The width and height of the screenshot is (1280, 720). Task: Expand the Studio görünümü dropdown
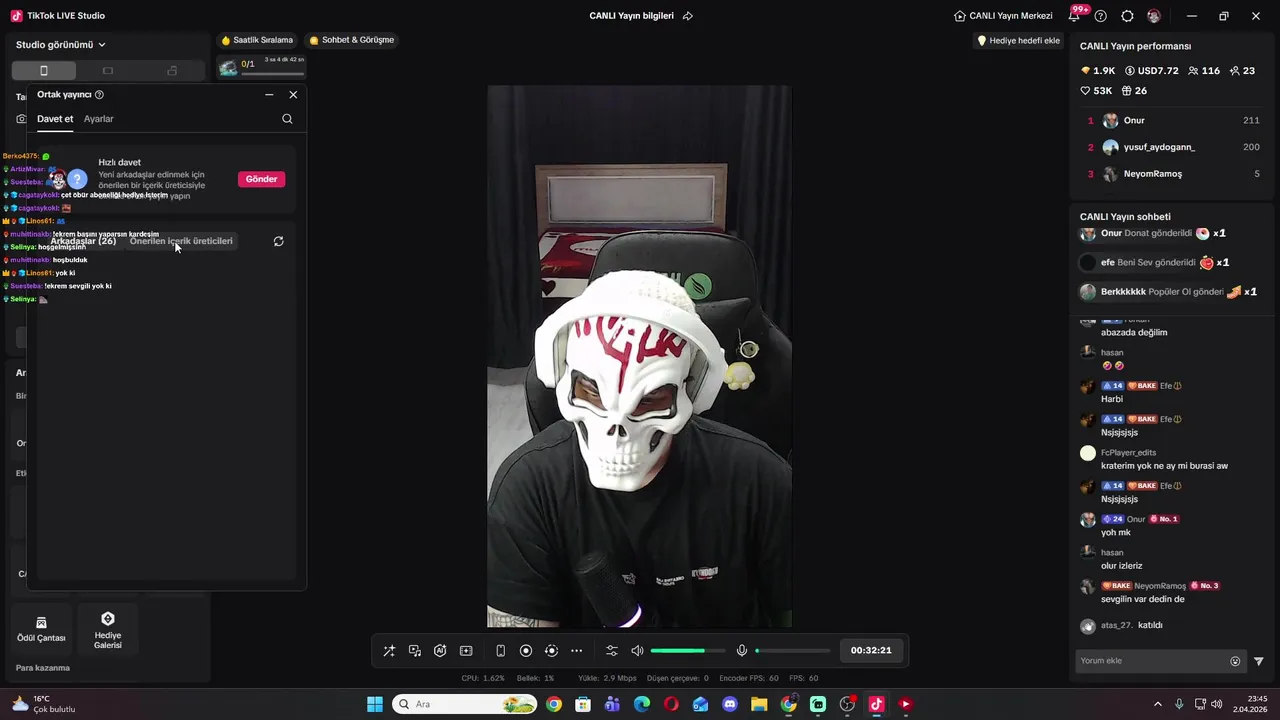tap(61, 45)
